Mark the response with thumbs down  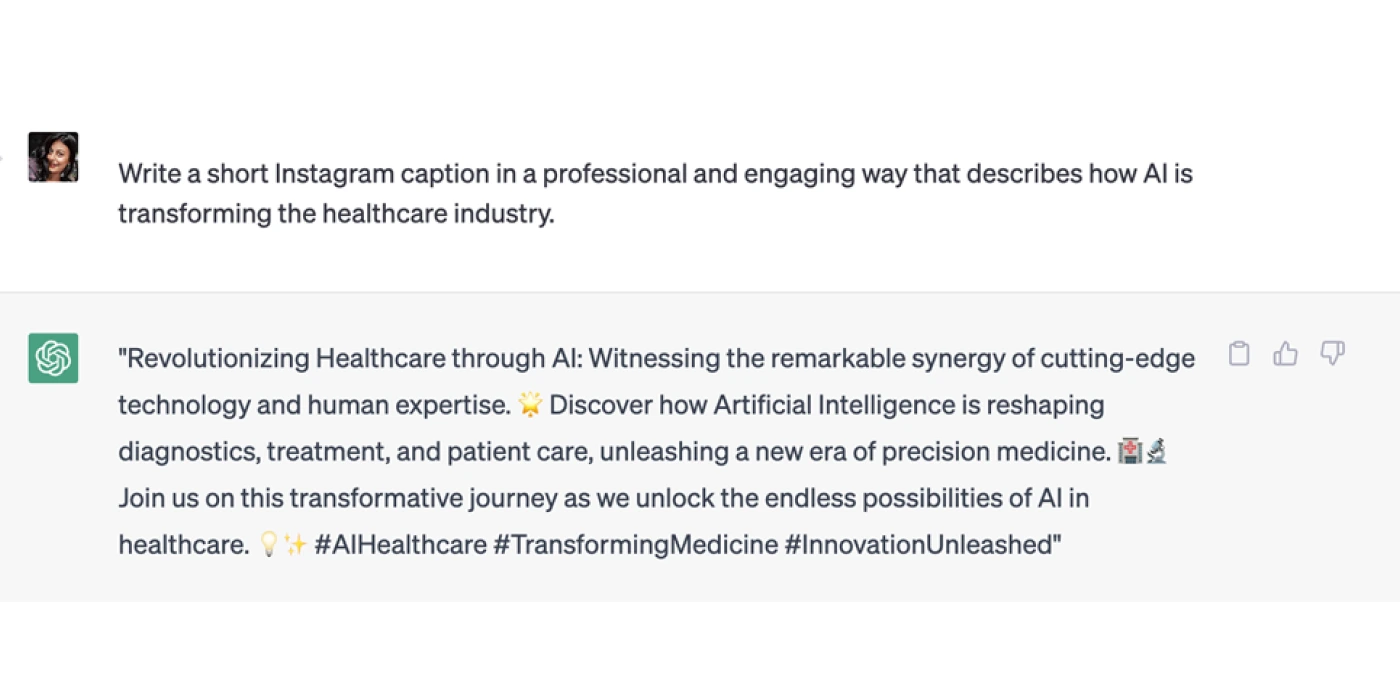tap(1332, 353)
